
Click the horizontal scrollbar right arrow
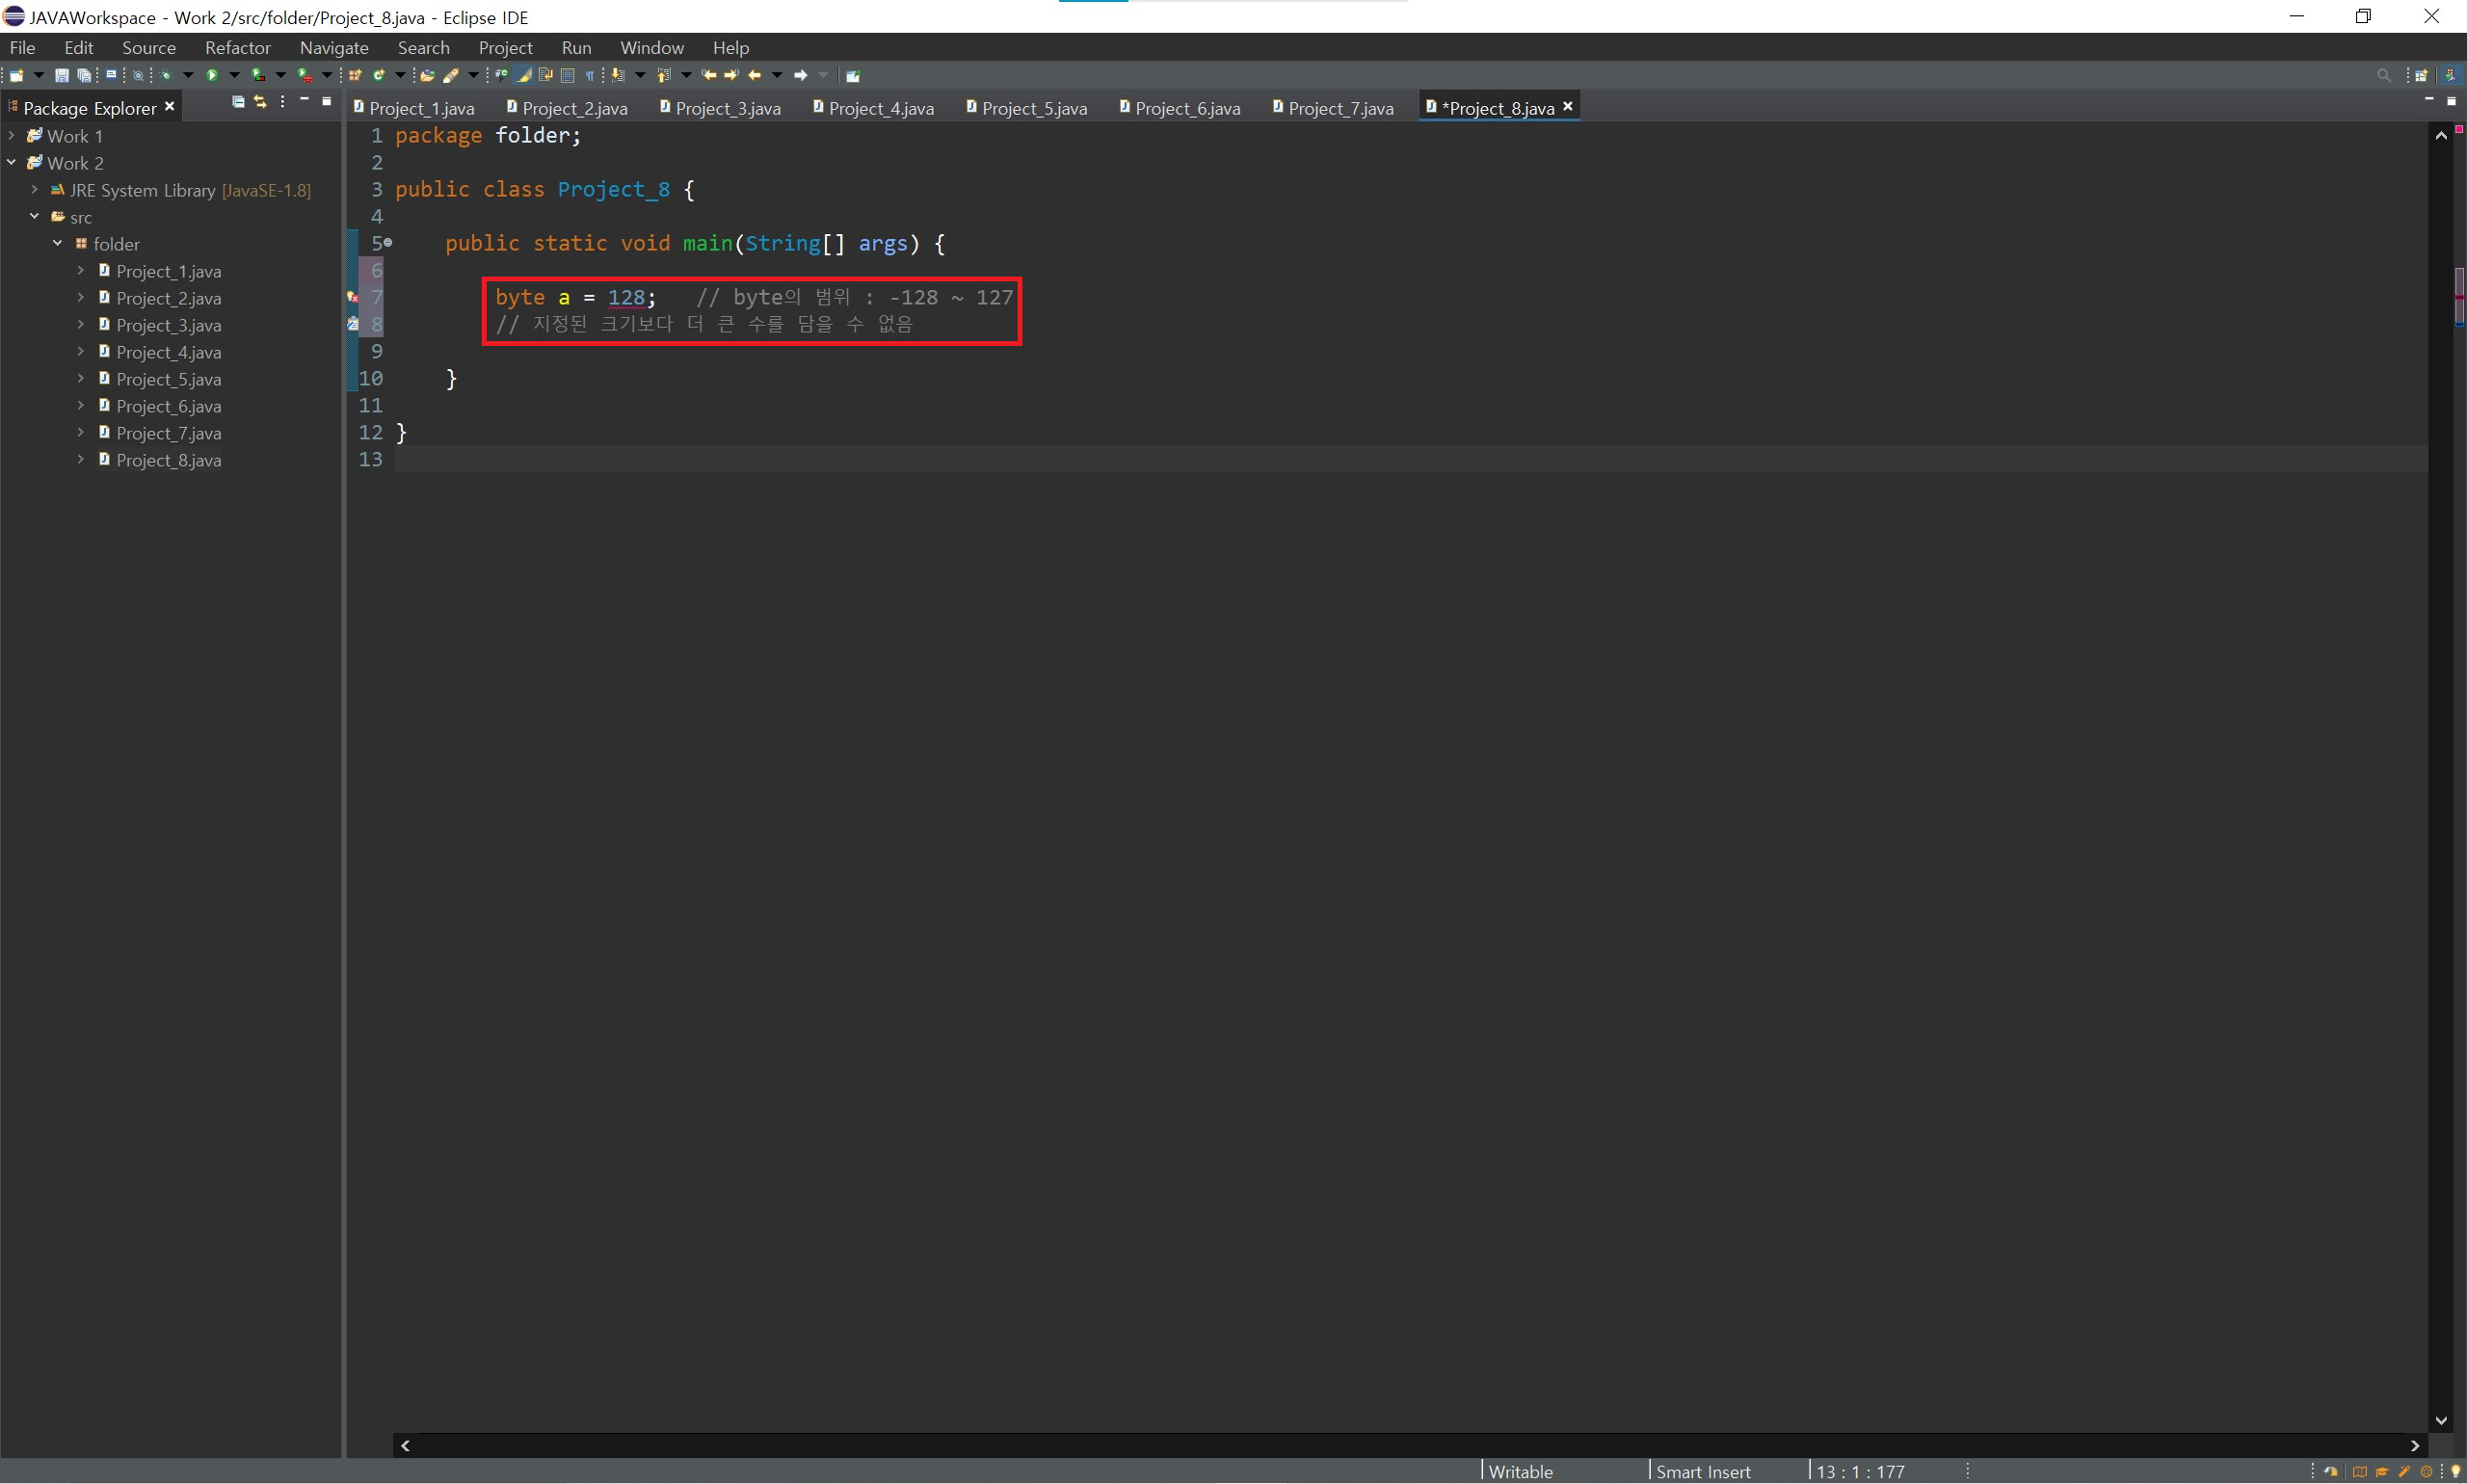pyautogui.click(x=2415, y=1445)
